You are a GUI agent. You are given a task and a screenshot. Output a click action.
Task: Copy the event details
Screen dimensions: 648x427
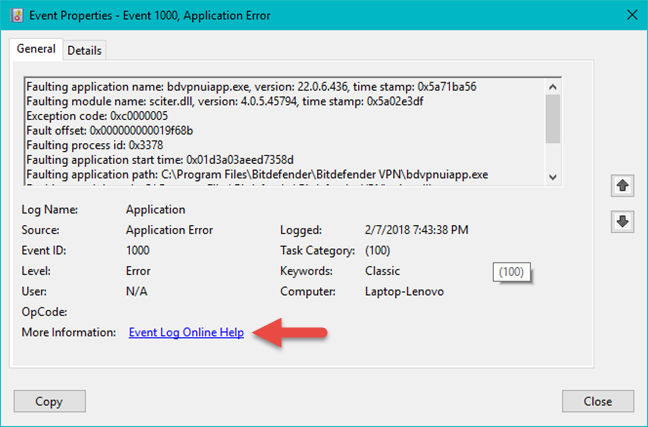(x=50, y=401)
